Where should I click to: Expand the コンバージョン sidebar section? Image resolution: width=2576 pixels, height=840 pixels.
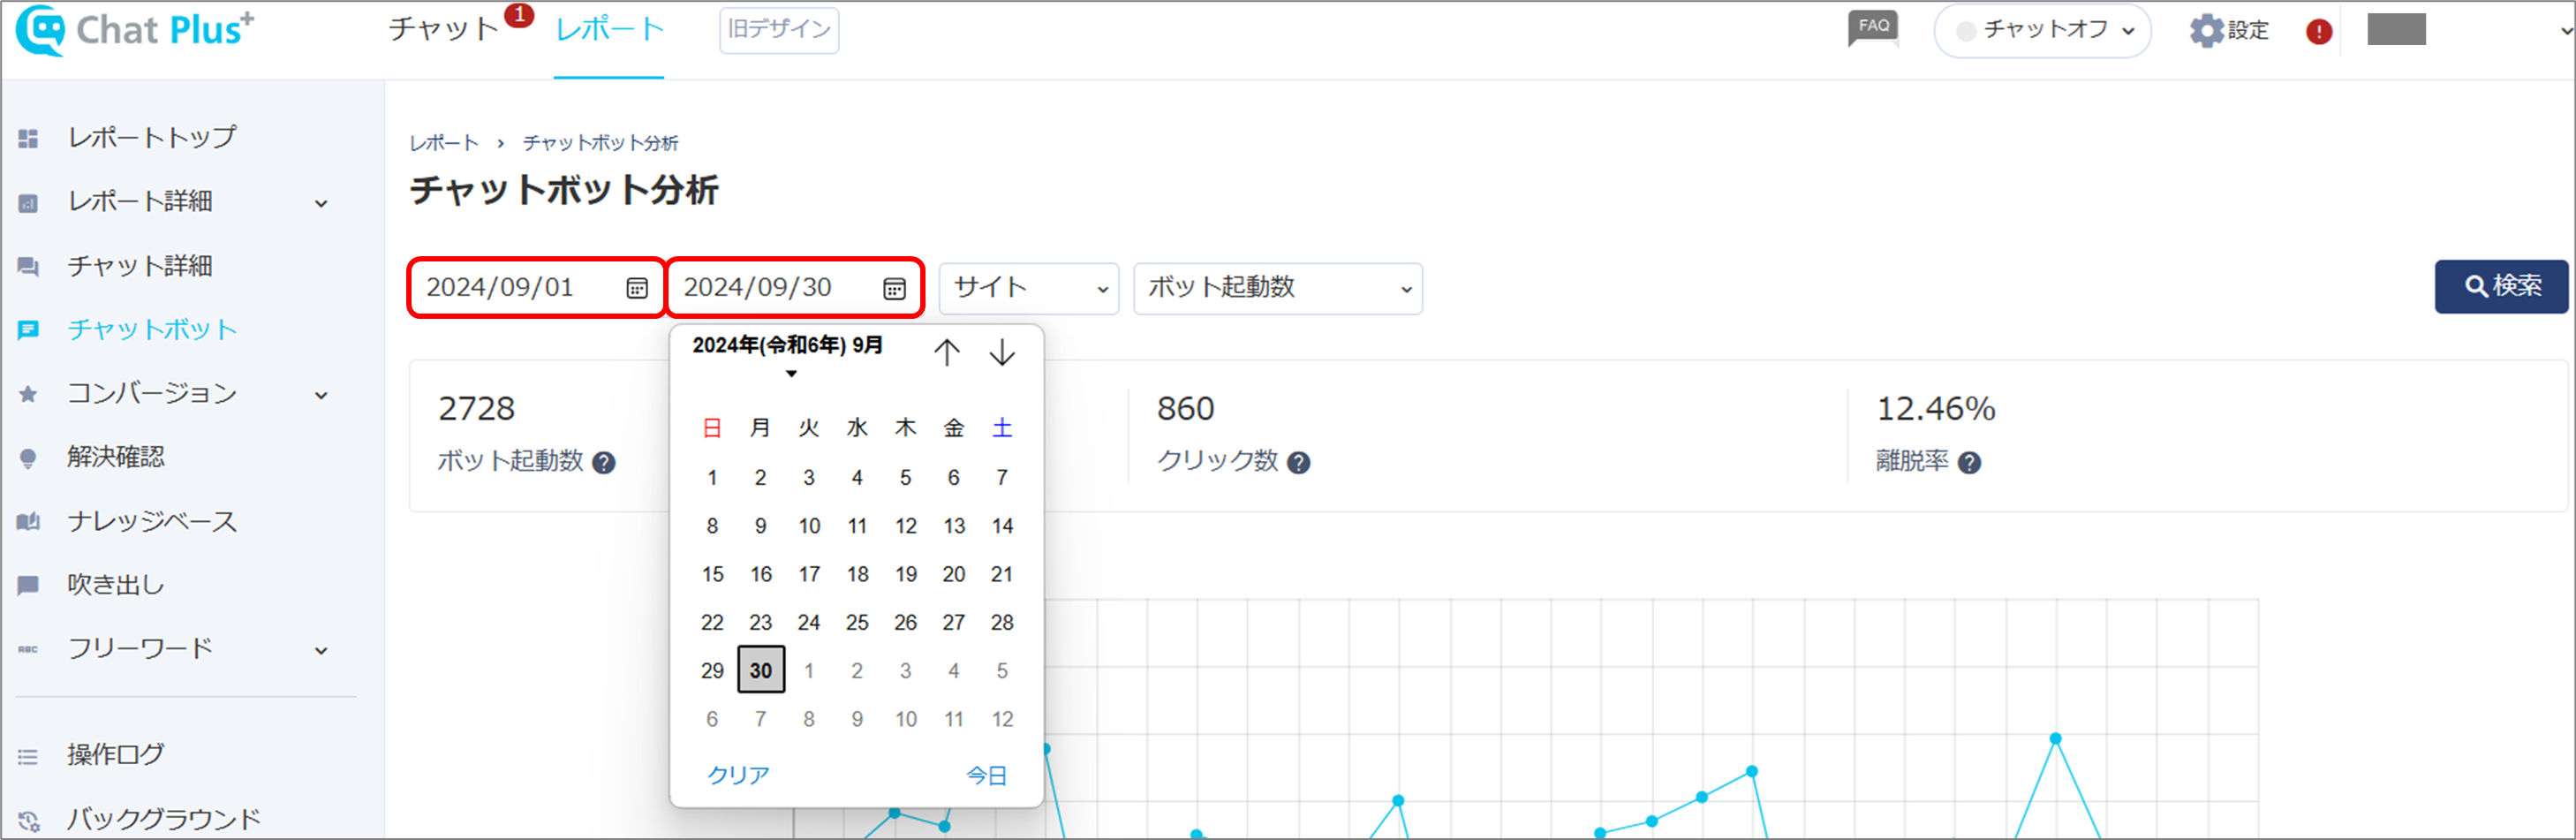click(x=321, y=395)
